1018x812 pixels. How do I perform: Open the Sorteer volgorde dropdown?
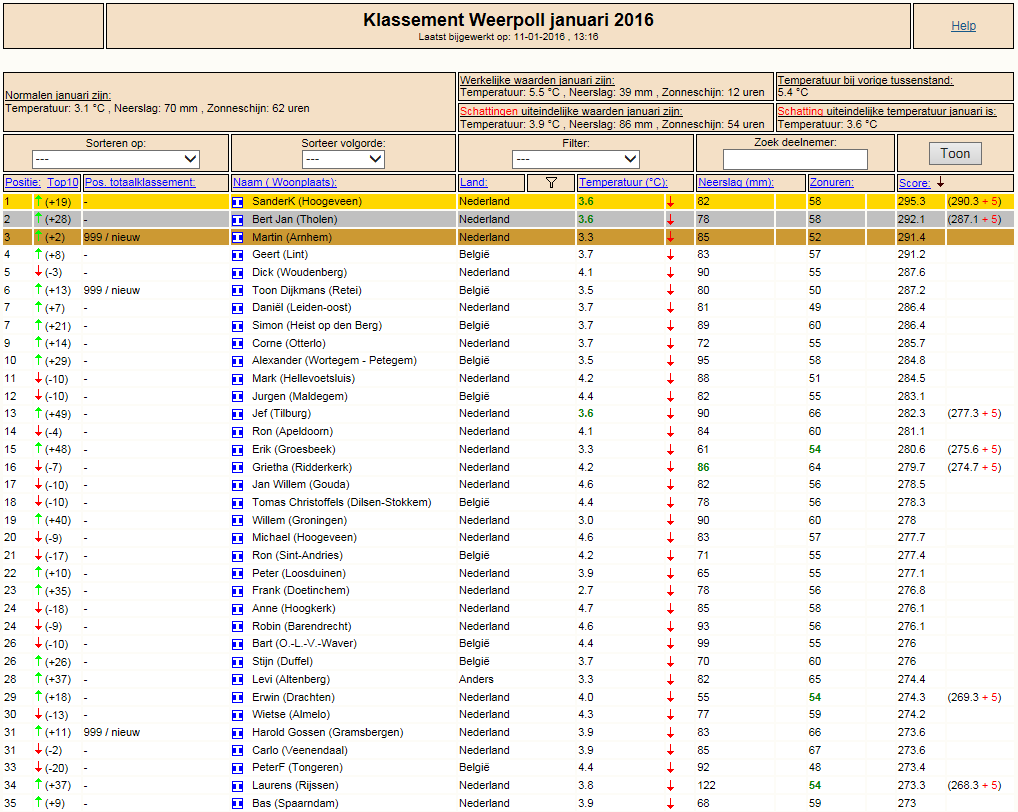[343, 159]
